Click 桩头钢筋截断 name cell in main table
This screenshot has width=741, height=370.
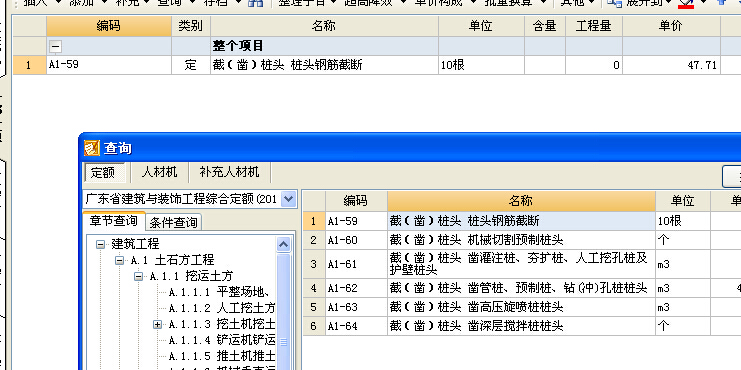coord(324,65)
